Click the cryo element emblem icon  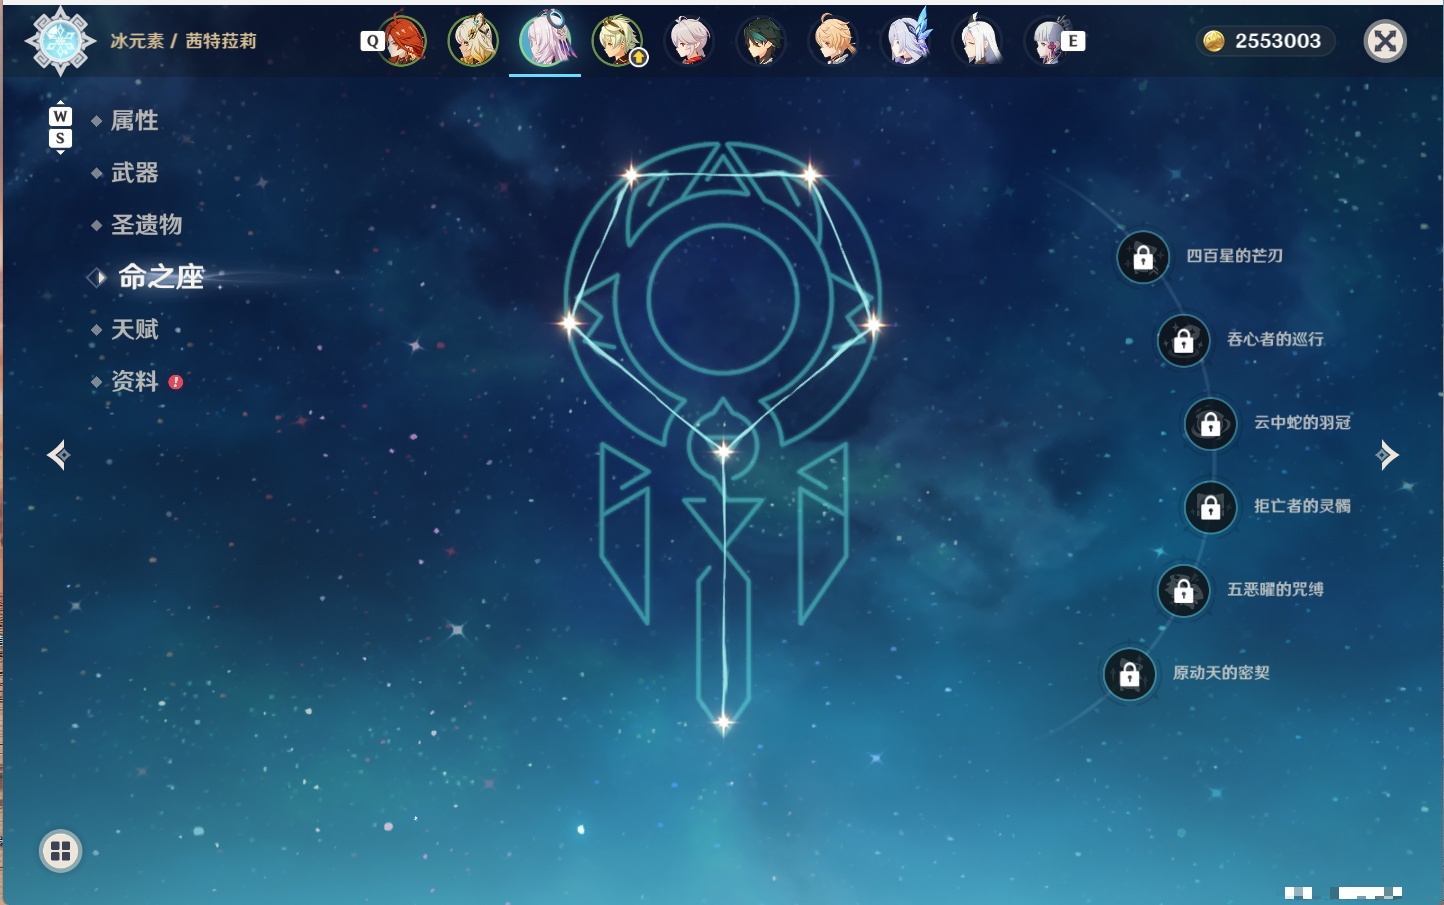tap(60, 41)
